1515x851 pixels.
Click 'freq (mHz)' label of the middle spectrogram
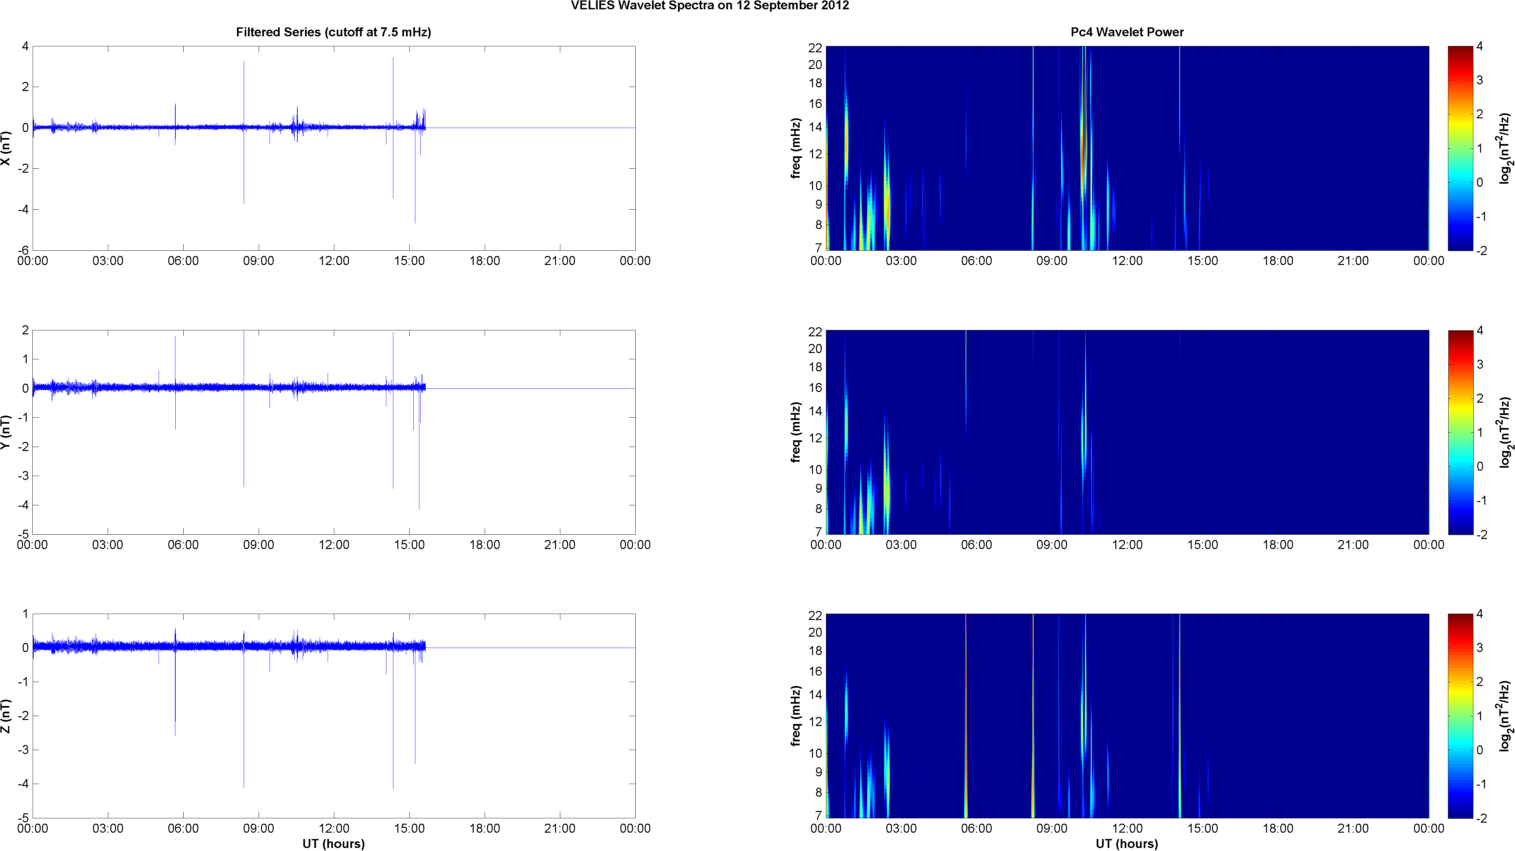[x=795, y=432]
